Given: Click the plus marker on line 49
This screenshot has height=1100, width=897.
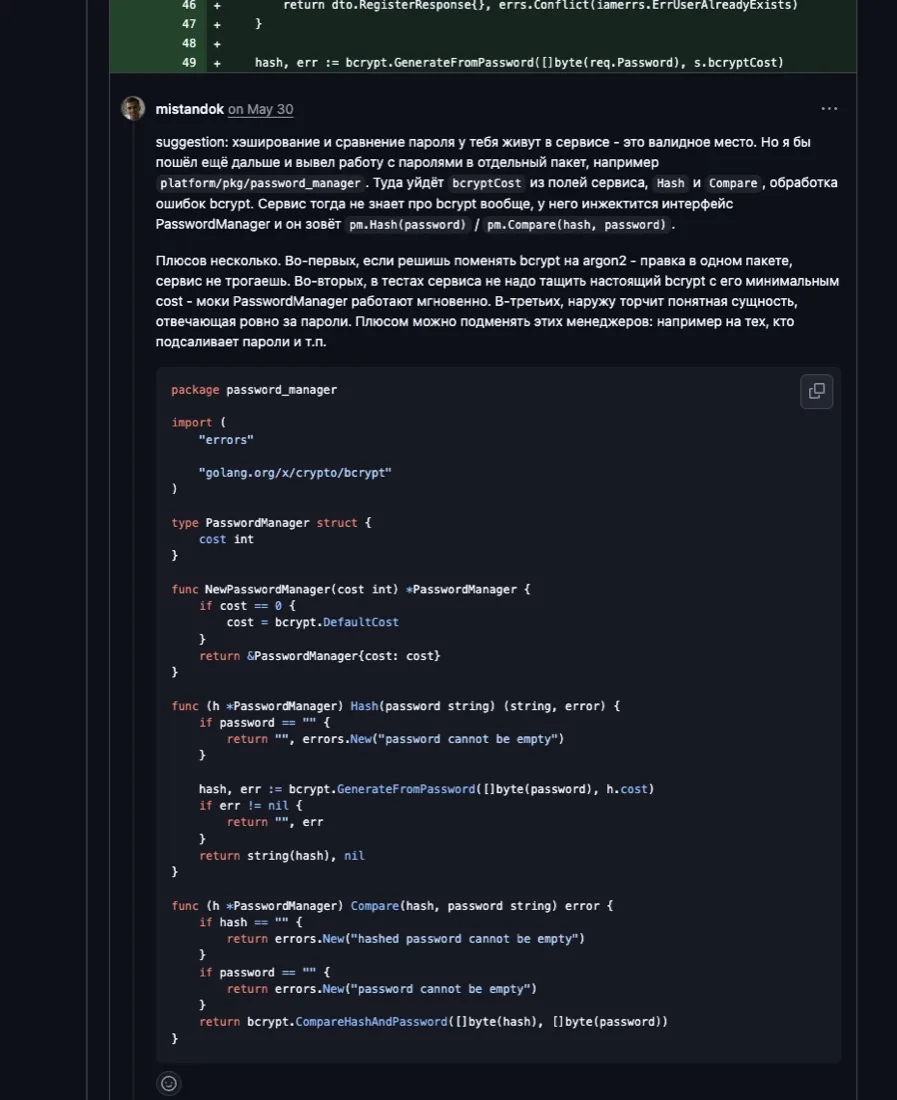Looking at the screenshot, I should pos(217,63).
